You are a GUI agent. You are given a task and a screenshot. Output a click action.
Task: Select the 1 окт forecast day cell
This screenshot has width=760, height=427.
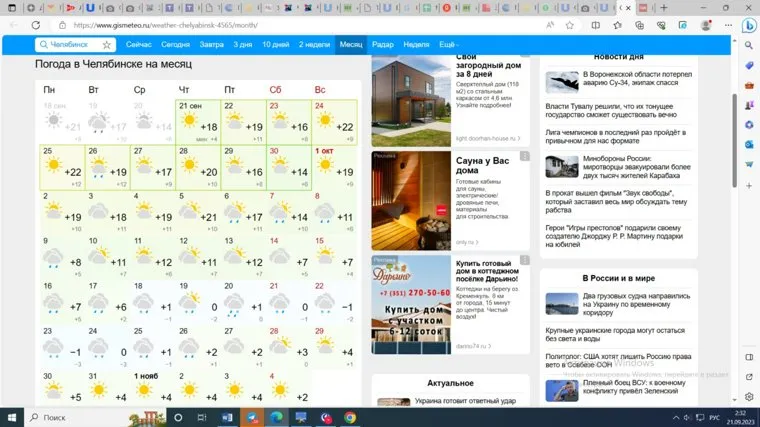(x=336, y=167)
